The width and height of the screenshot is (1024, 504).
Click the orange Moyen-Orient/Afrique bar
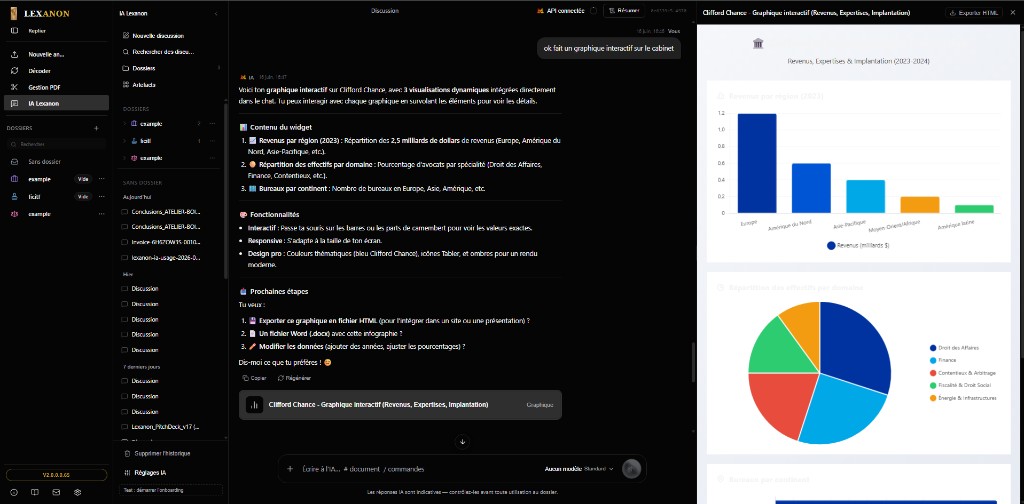pos(920,204)
